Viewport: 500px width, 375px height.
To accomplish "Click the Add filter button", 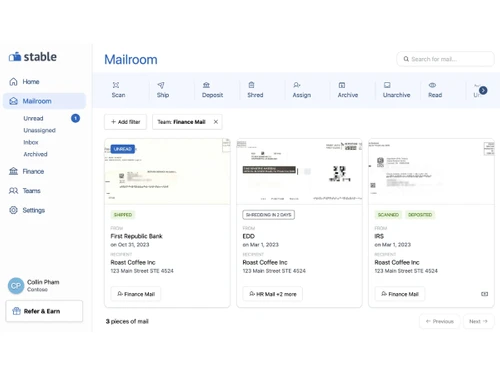I will click(x=125, y=122).
